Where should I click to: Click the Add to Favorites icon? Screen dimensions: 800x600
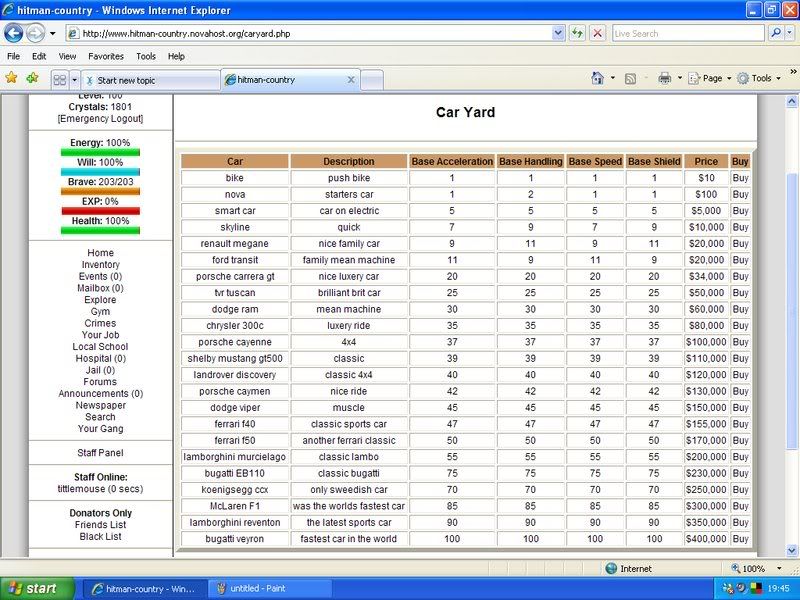click(32, 78)
